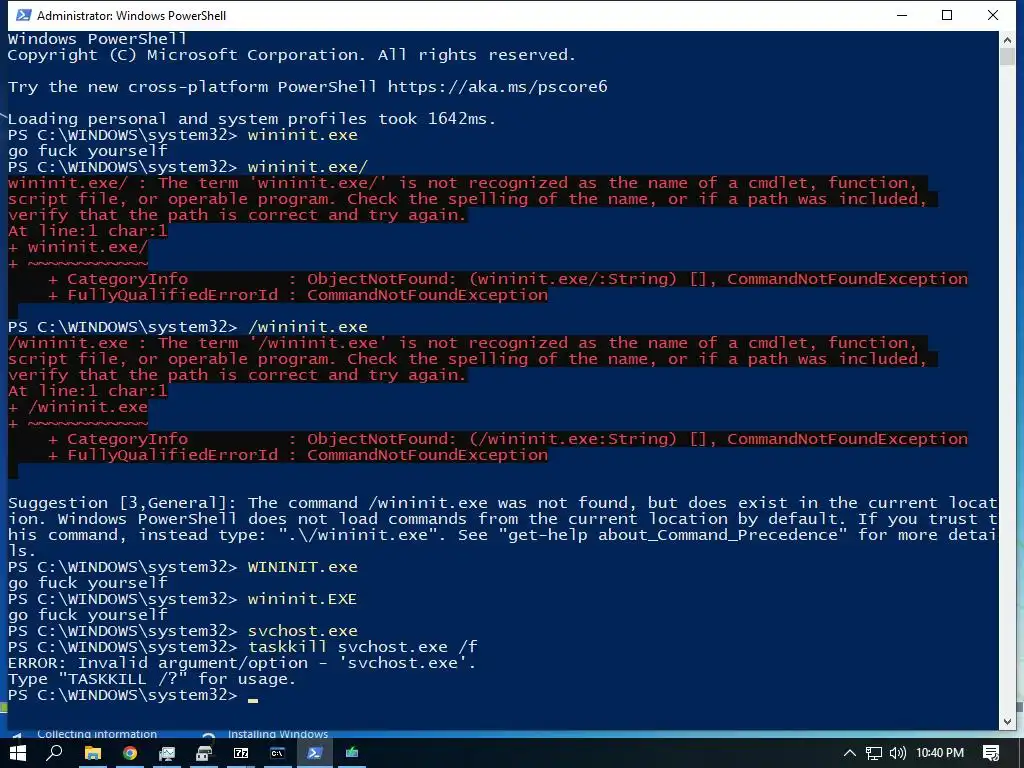
Task: Click the PowerShell icon in the title bar
Action: 23,15
